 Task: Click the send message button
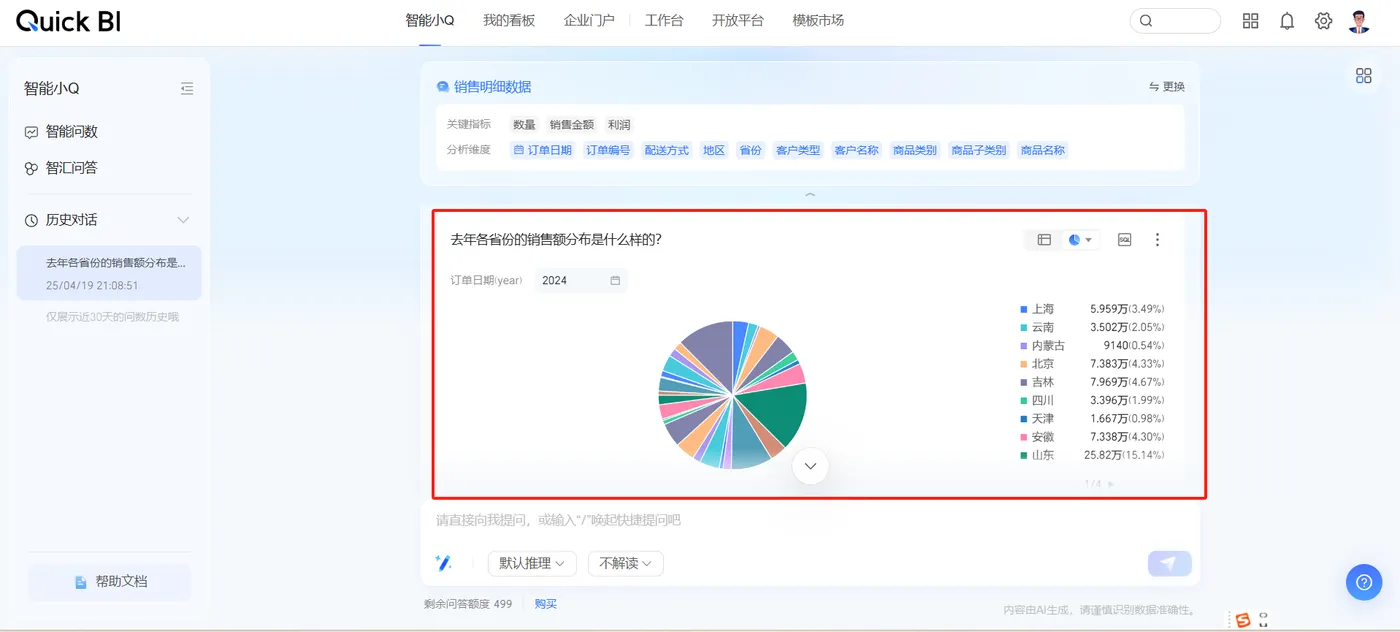pos(1169,564)
